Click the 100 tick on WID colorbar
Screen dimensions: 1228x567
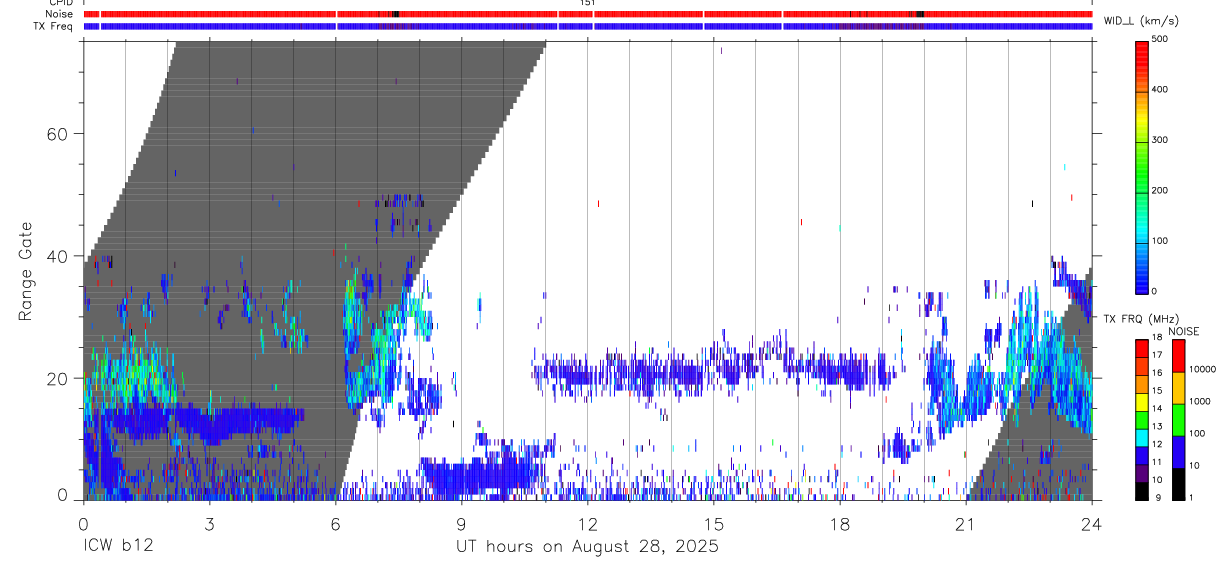pos(1160,241)
